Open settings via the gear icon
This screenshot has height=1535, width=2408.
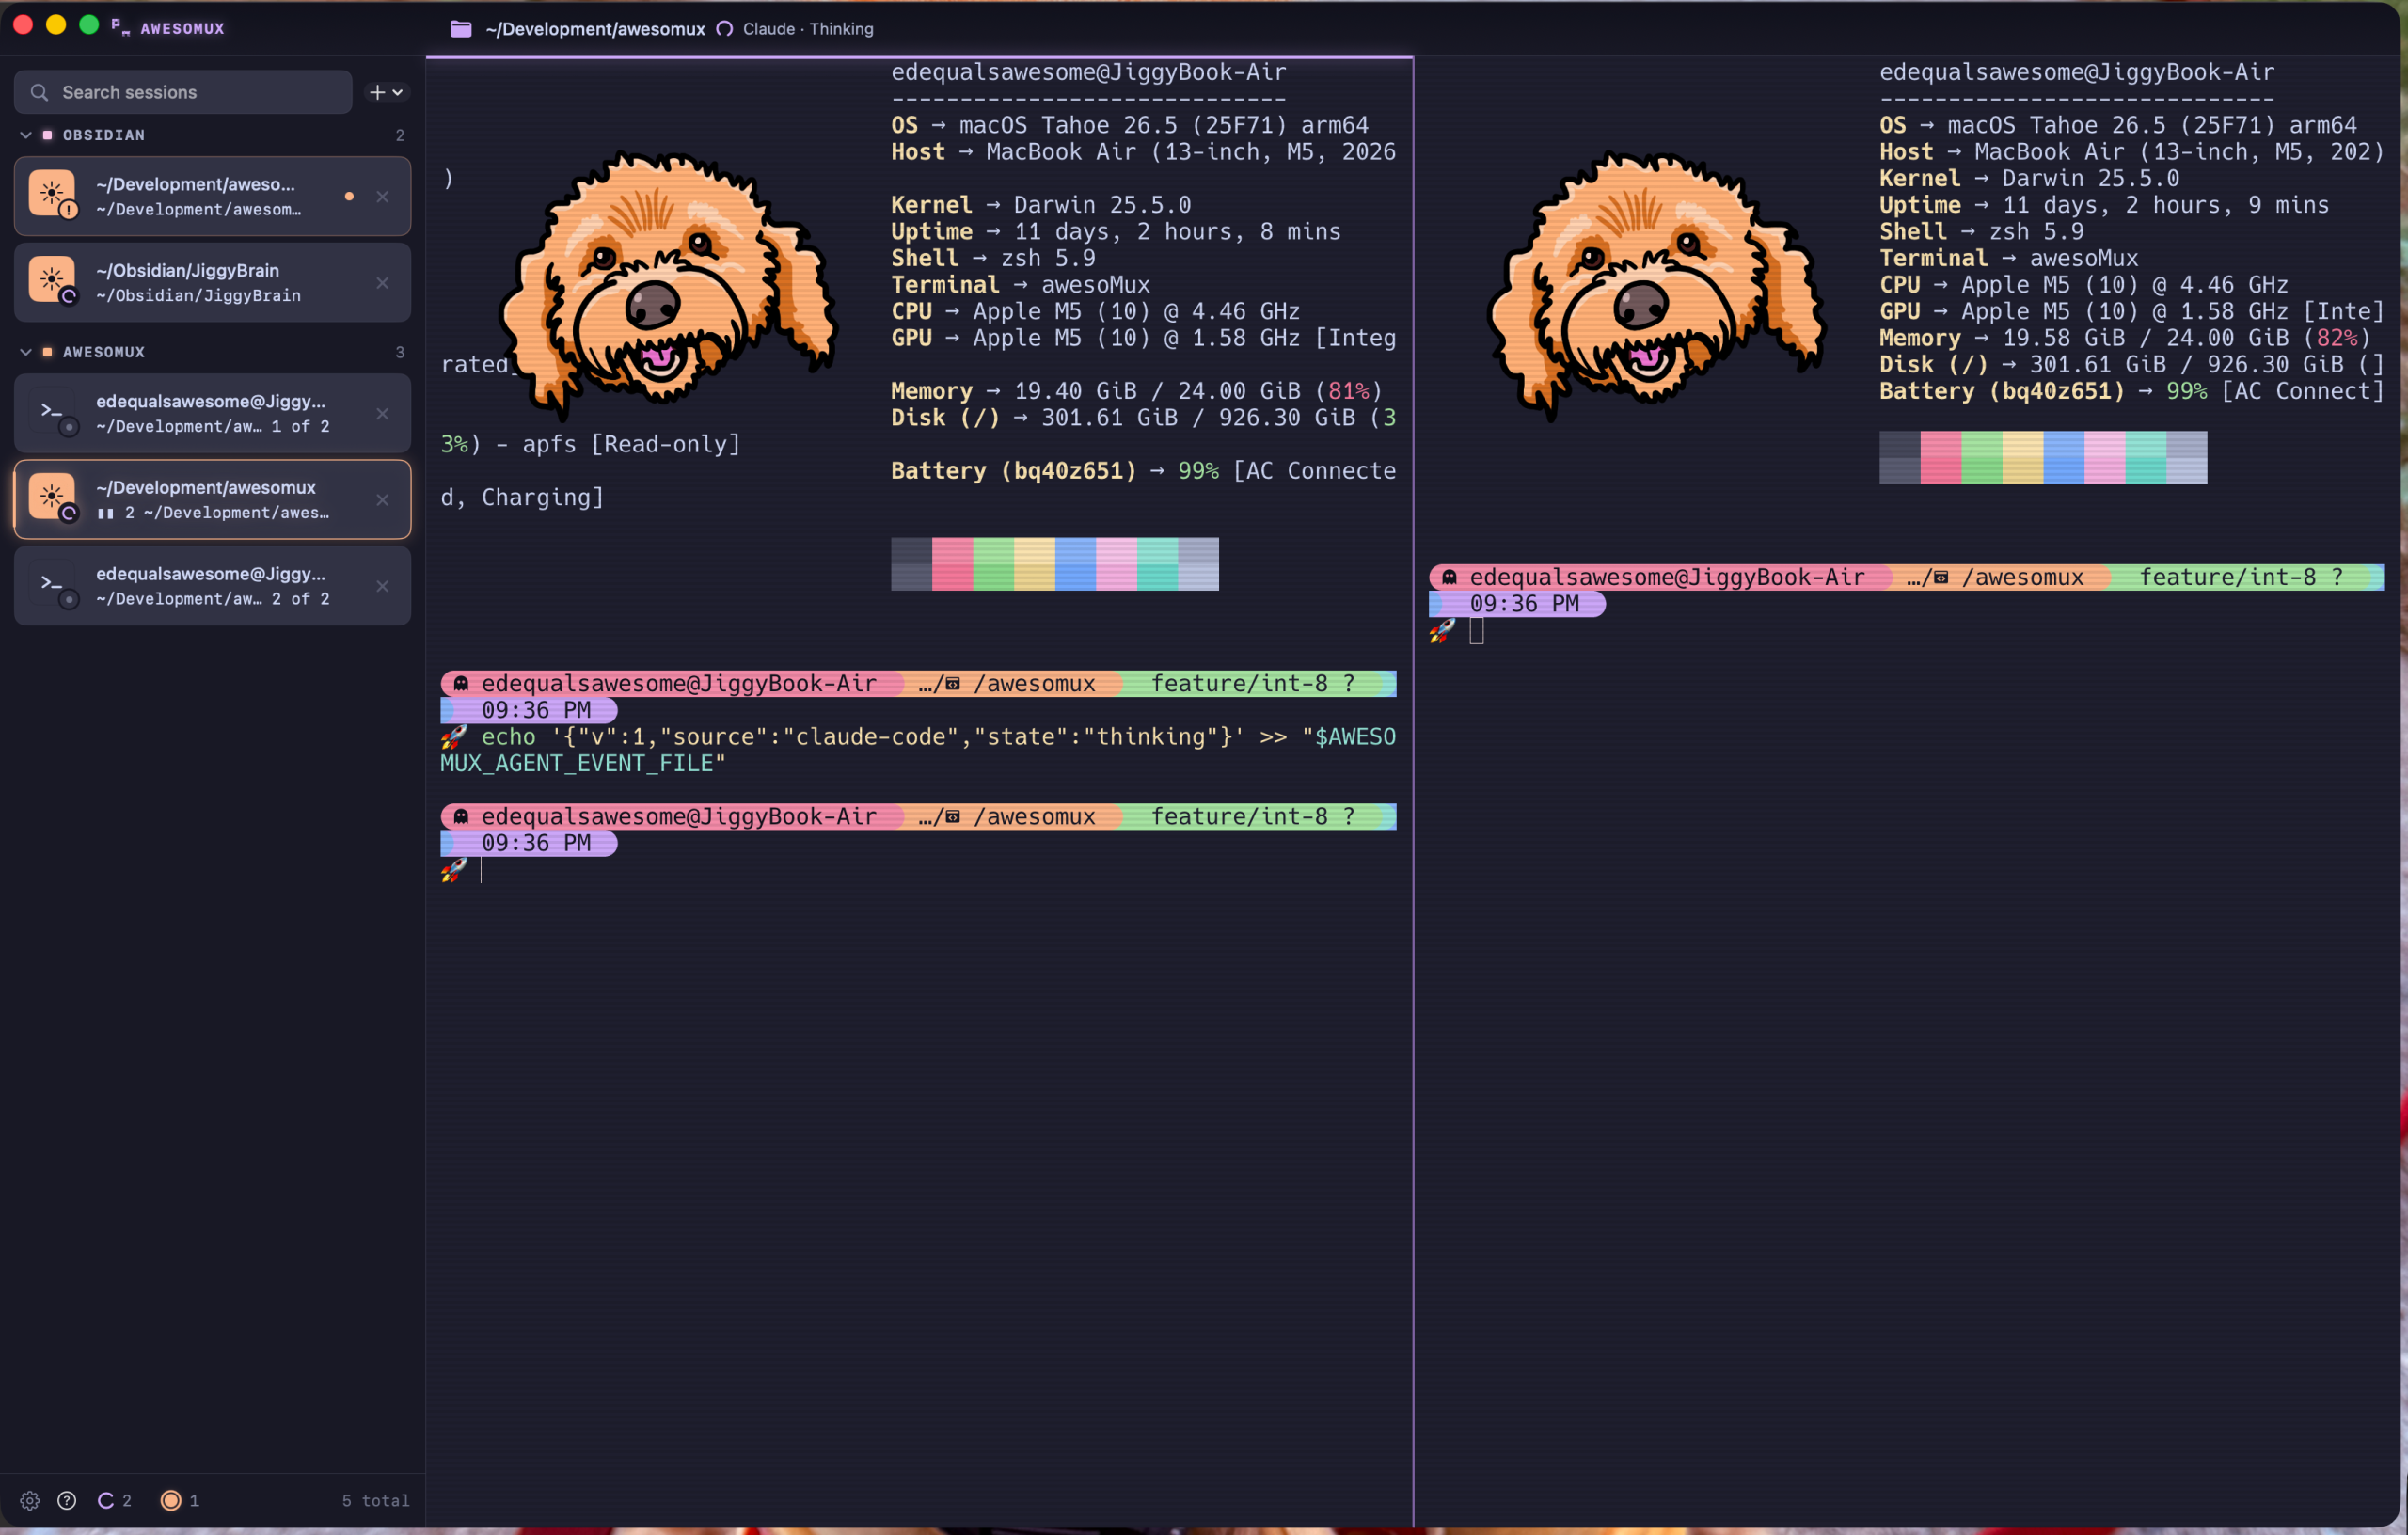(29, 1500)
